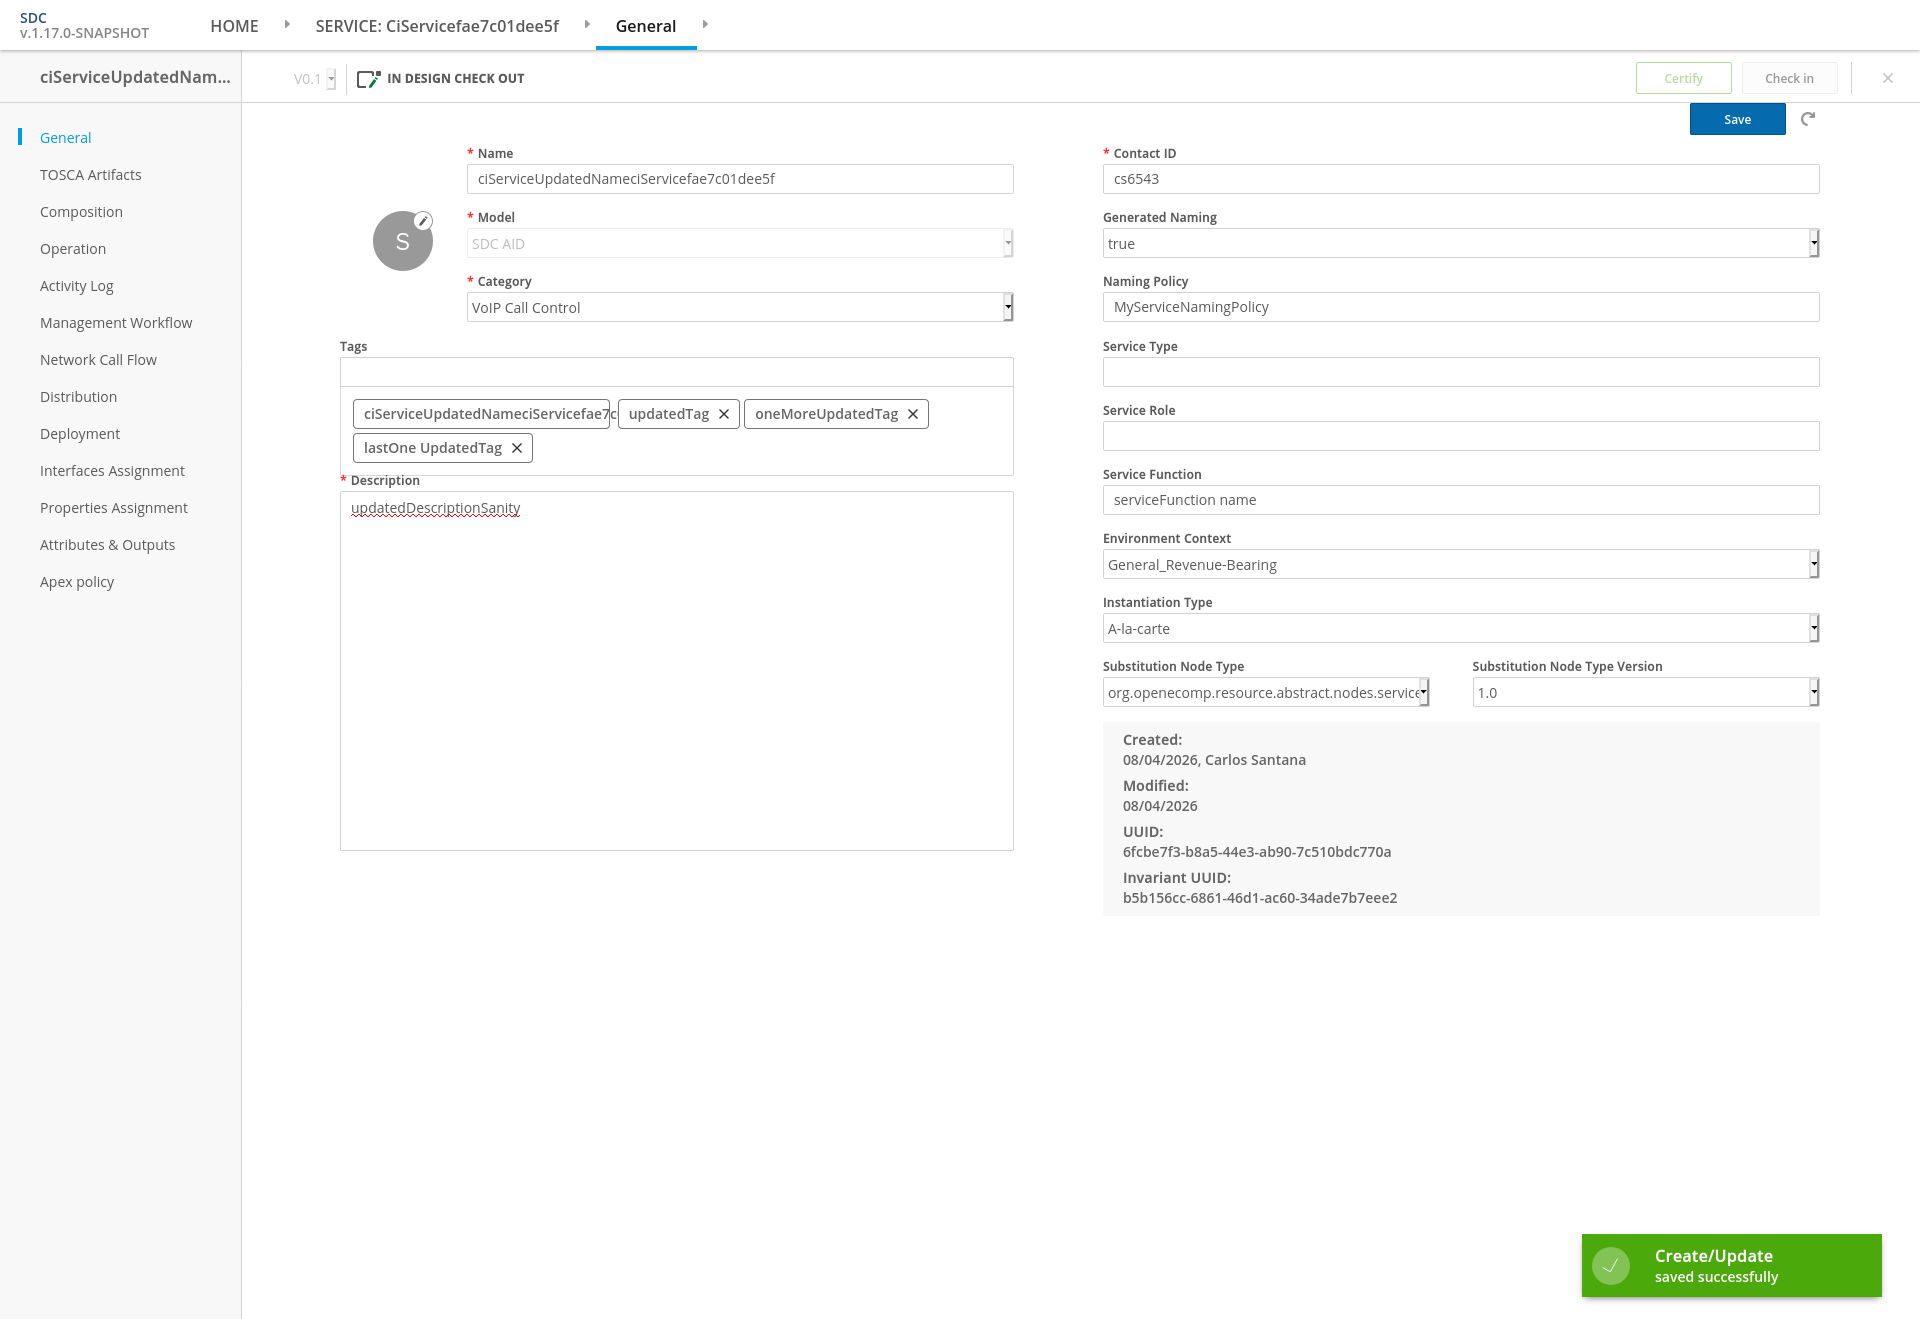Click the breadcrumb arrow after HOME
This screenshot has width=1920, height=1319.
287,24
